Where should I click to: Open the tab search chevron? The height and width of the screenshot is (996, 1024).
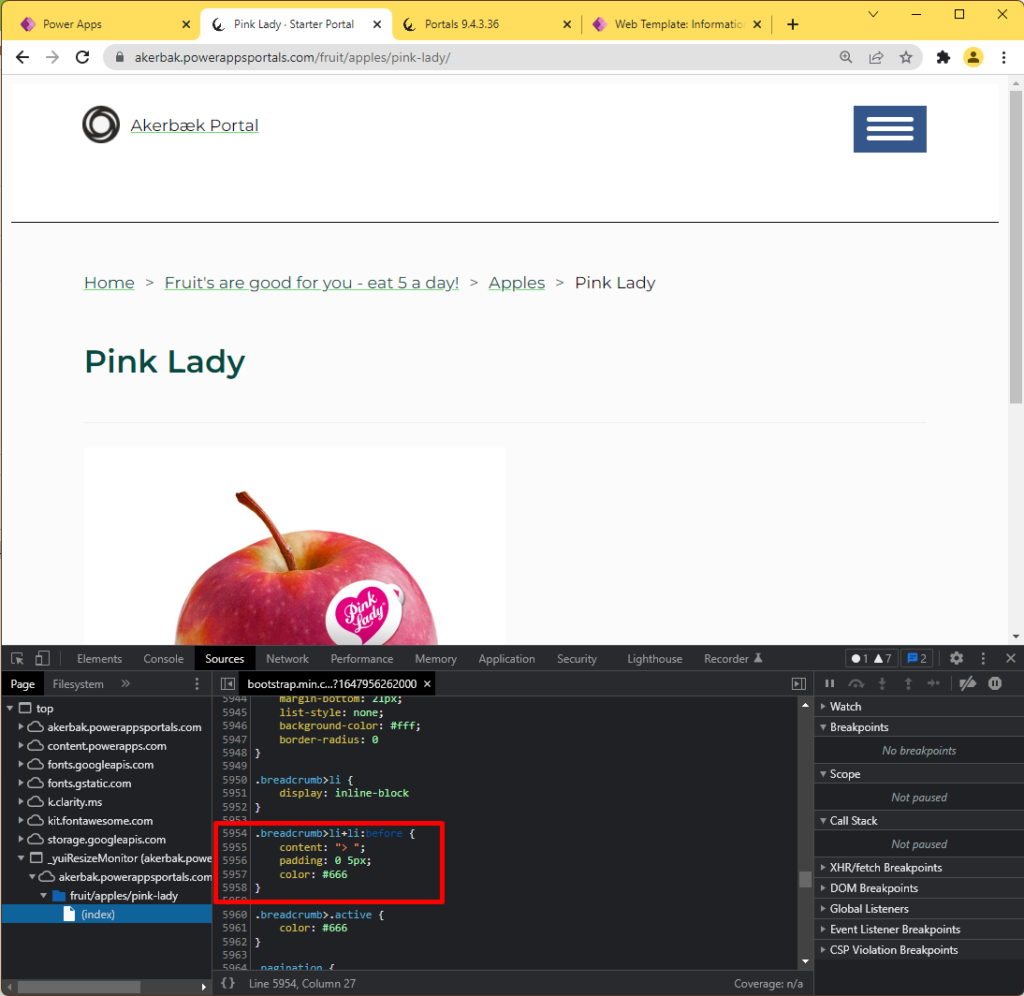873,14
